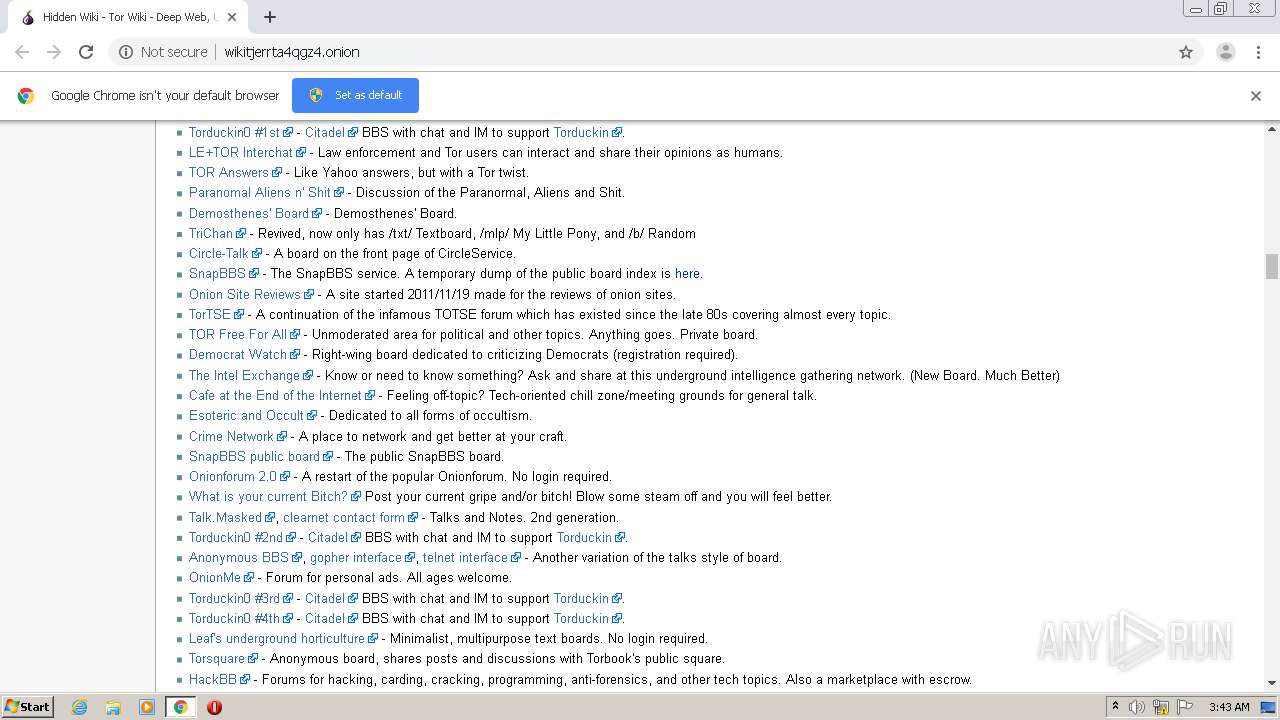Dismiss the default browser notification bar
This screenshot has width=1280, height=720.
pos(1256,96)
